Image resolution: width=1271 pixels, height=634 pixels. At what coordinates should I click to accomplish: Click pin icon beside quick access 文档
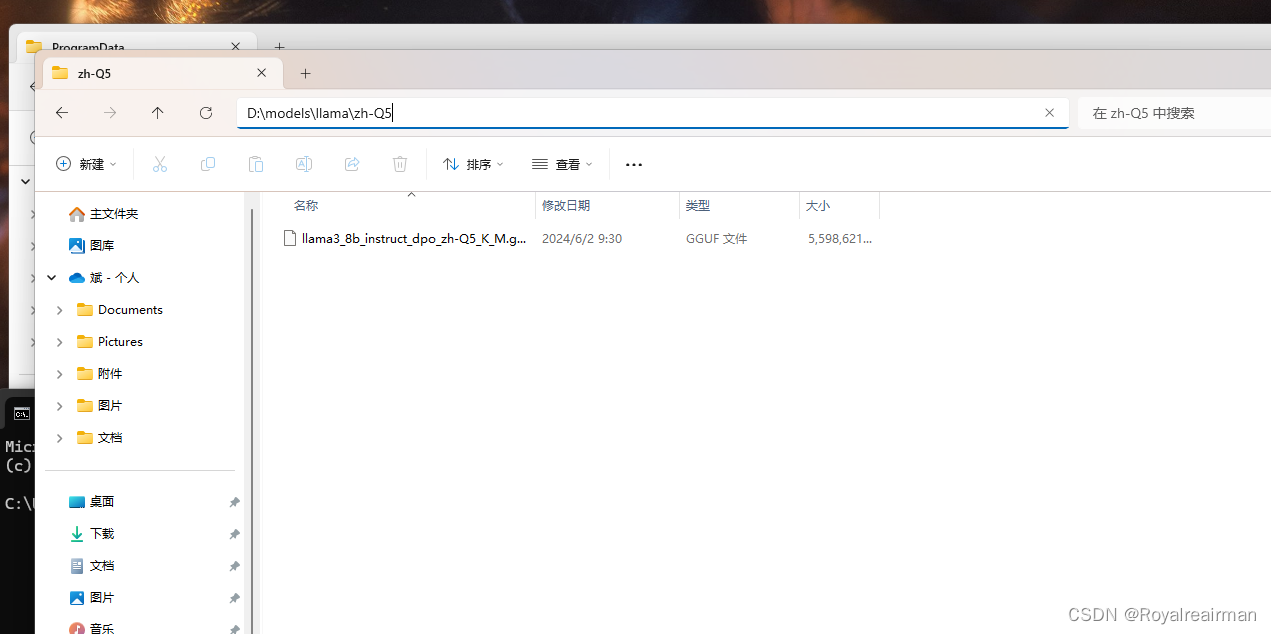pos(234,566)
